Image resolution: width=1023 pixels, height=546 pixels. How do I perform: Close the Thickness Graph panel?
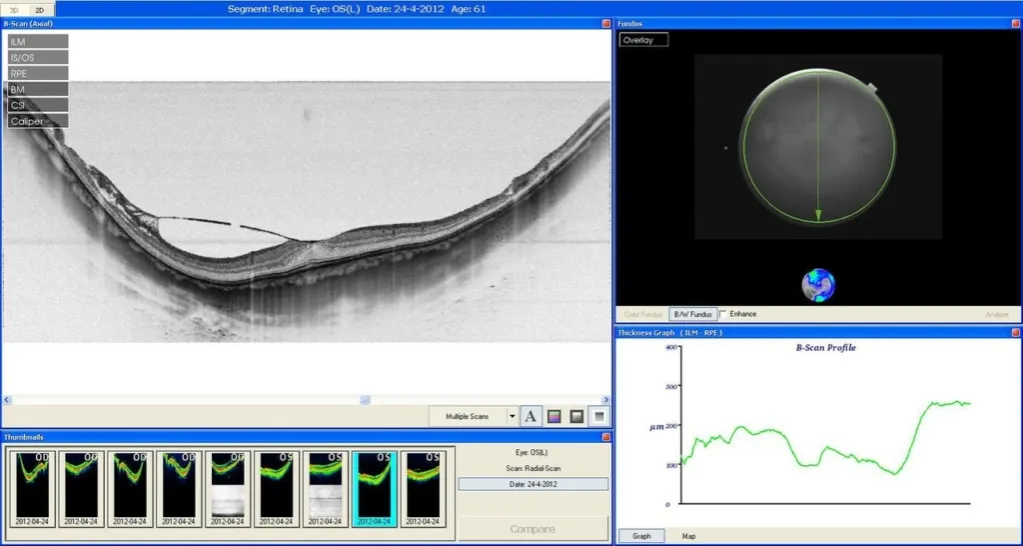tap(1015, 333)
